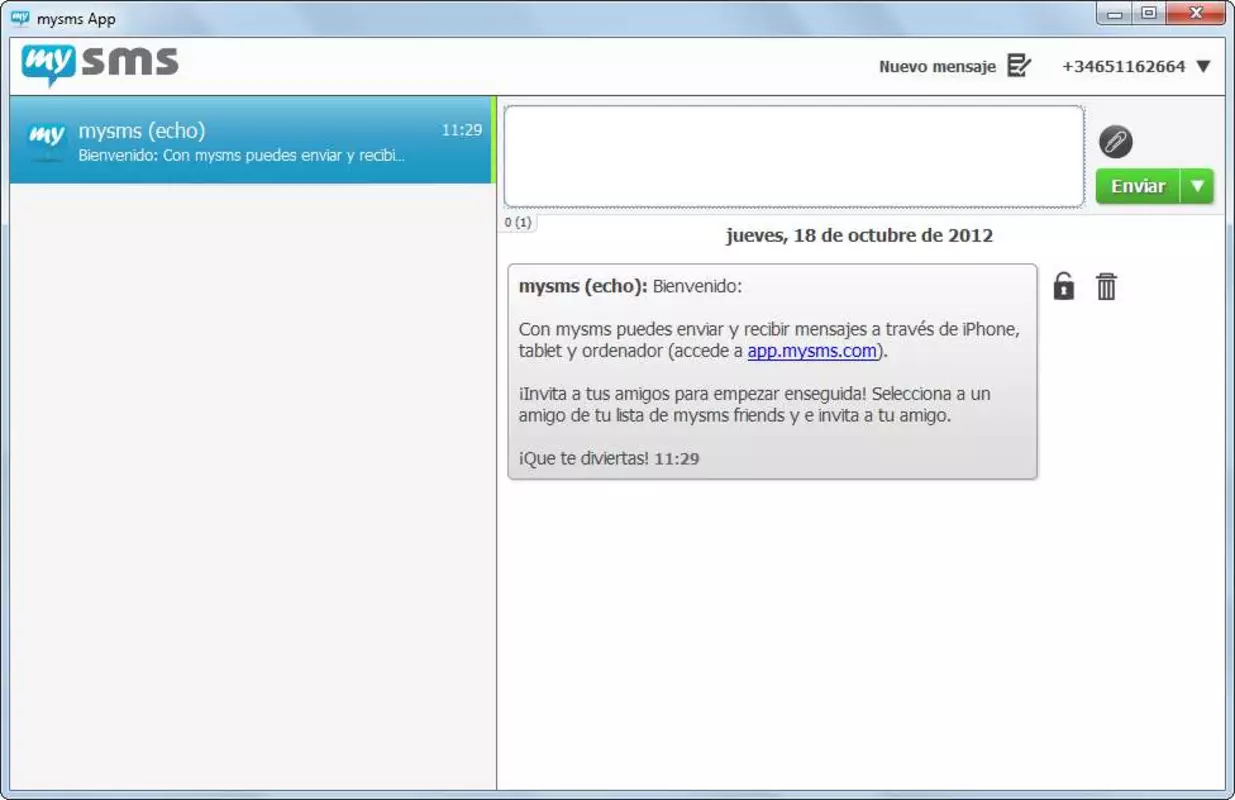Click the mysms (echo) contact avatar

point(46,141)
